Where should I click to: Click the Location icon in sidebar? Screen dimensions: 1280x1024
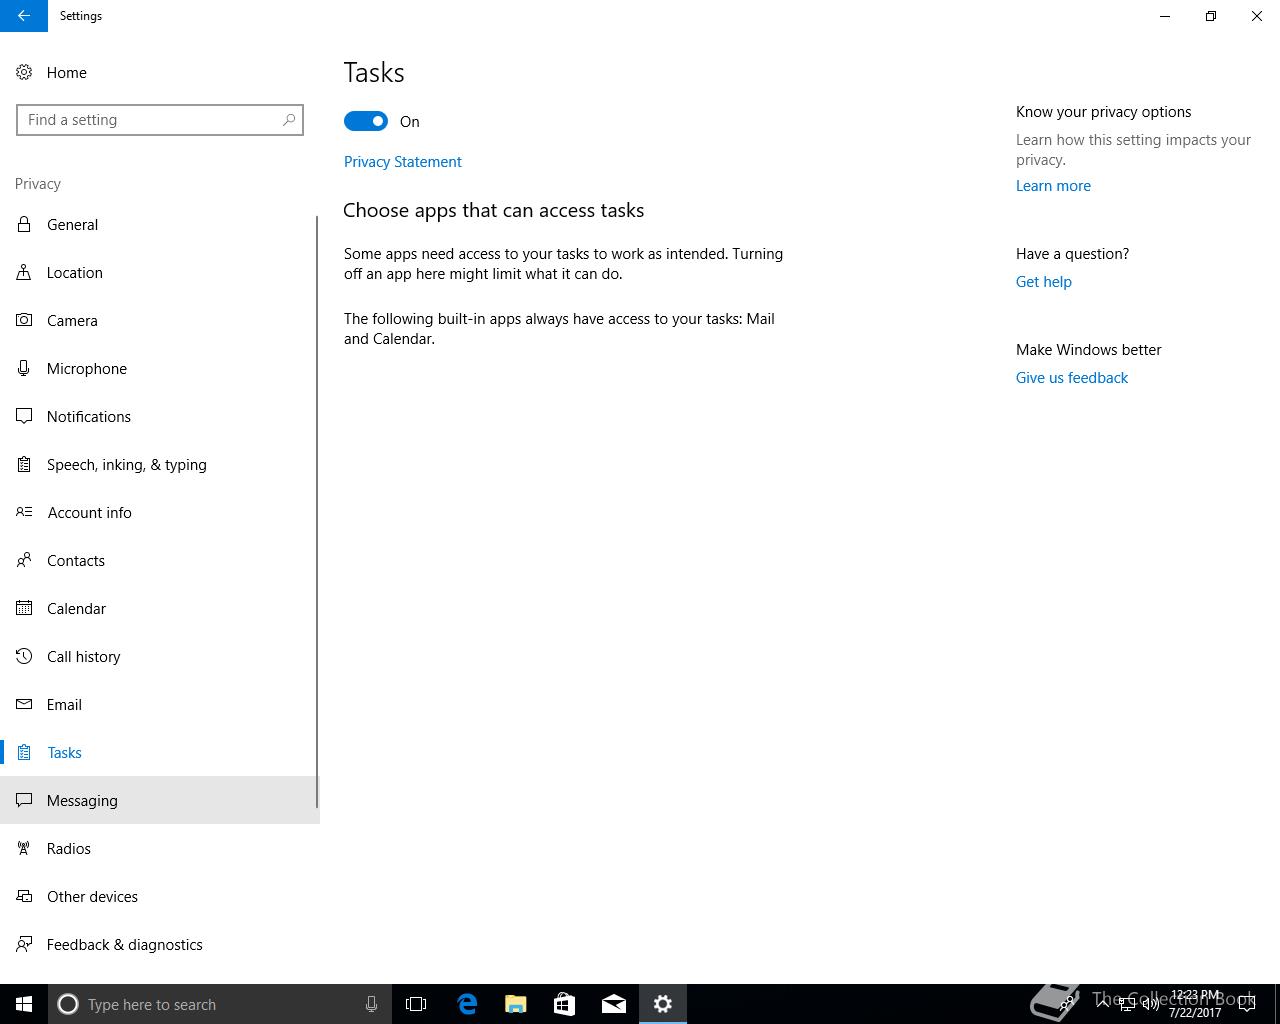pyautogui.click(x=24, y=272)
